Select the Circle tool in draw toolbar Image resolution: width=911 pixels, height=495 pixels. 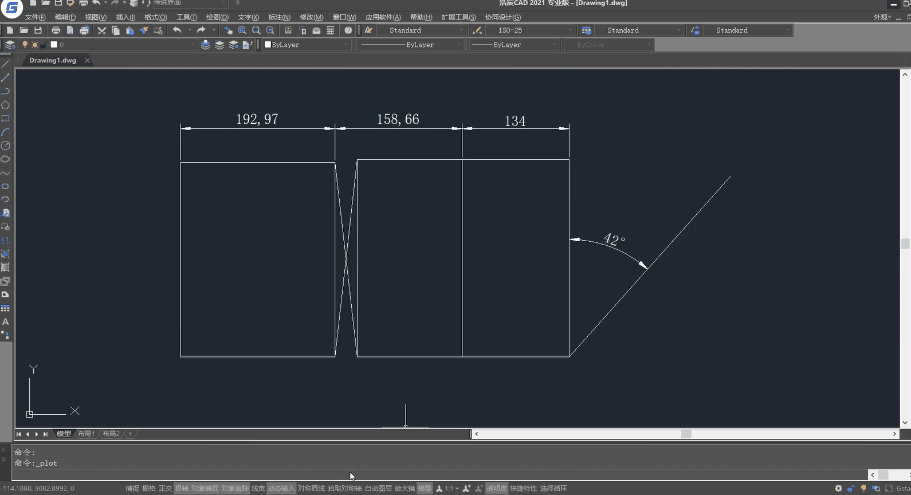coord(5,146)
